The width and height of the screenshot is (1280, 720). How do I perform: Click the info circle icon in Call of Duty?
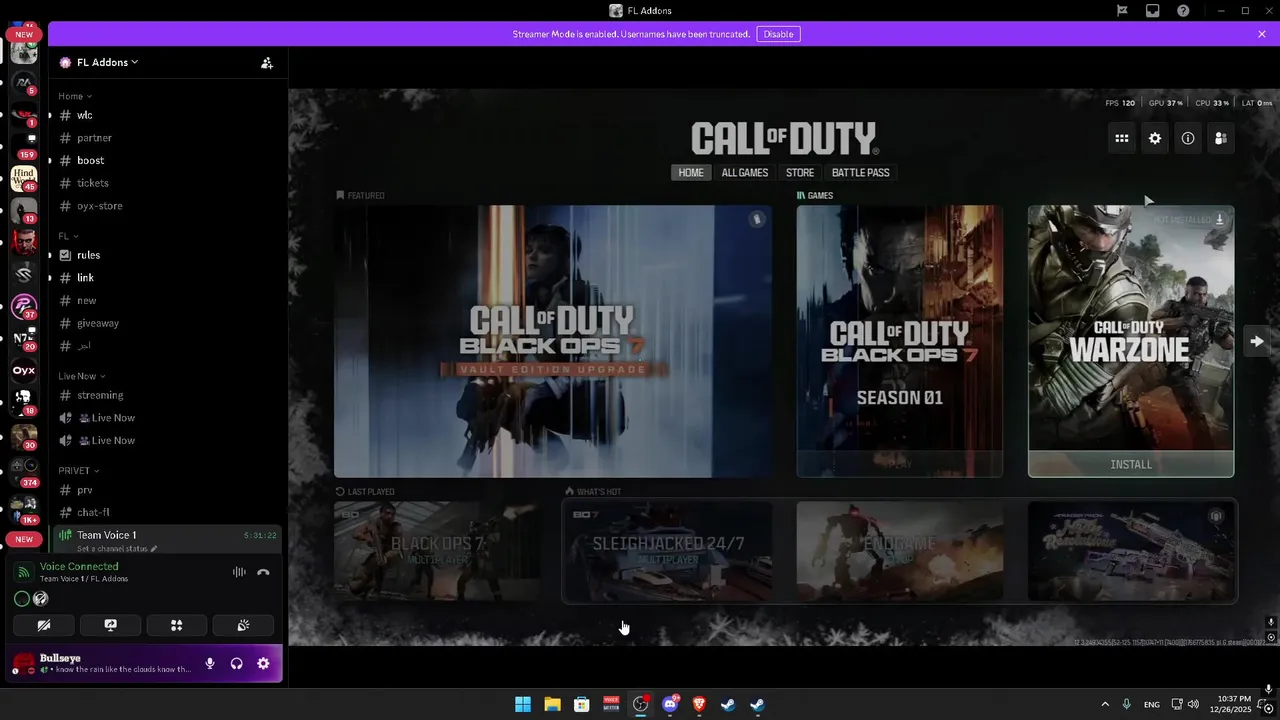pos(1188,139)
